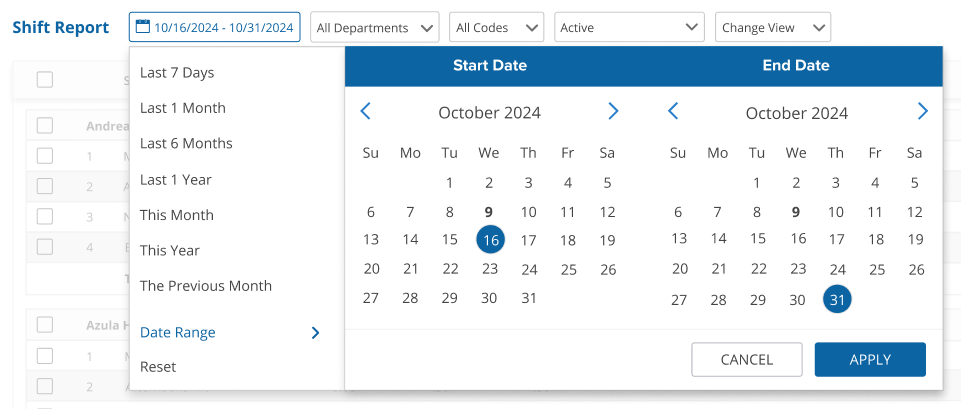Check the Azula row 1 checkbox
This screenshot has height=409, width=961.
coord(45,356)
